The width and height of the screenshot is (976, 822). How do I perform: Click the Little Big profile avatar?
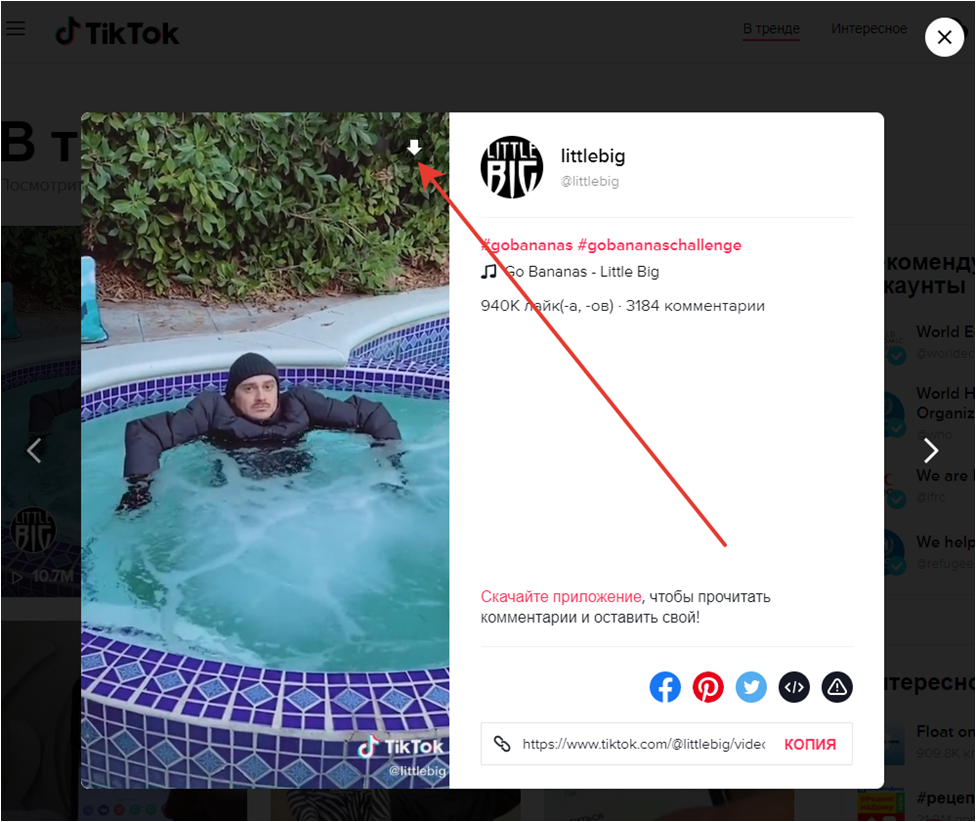click(x=512, y=167)
